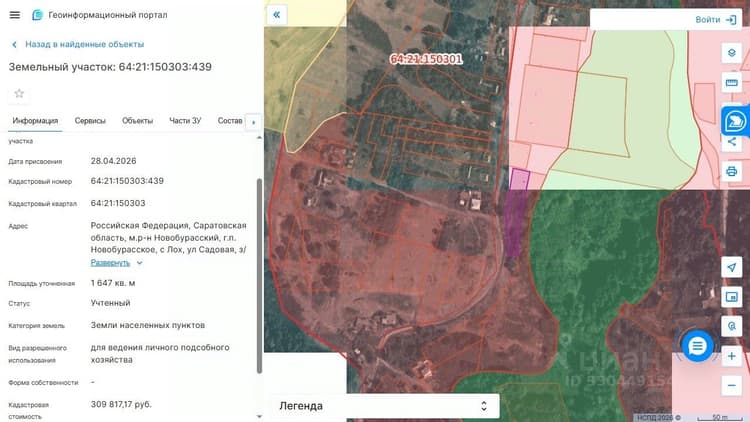Add parcel to favorites with star icon
The width and height of the screenshot is (750, 422).
pos(19,93)
